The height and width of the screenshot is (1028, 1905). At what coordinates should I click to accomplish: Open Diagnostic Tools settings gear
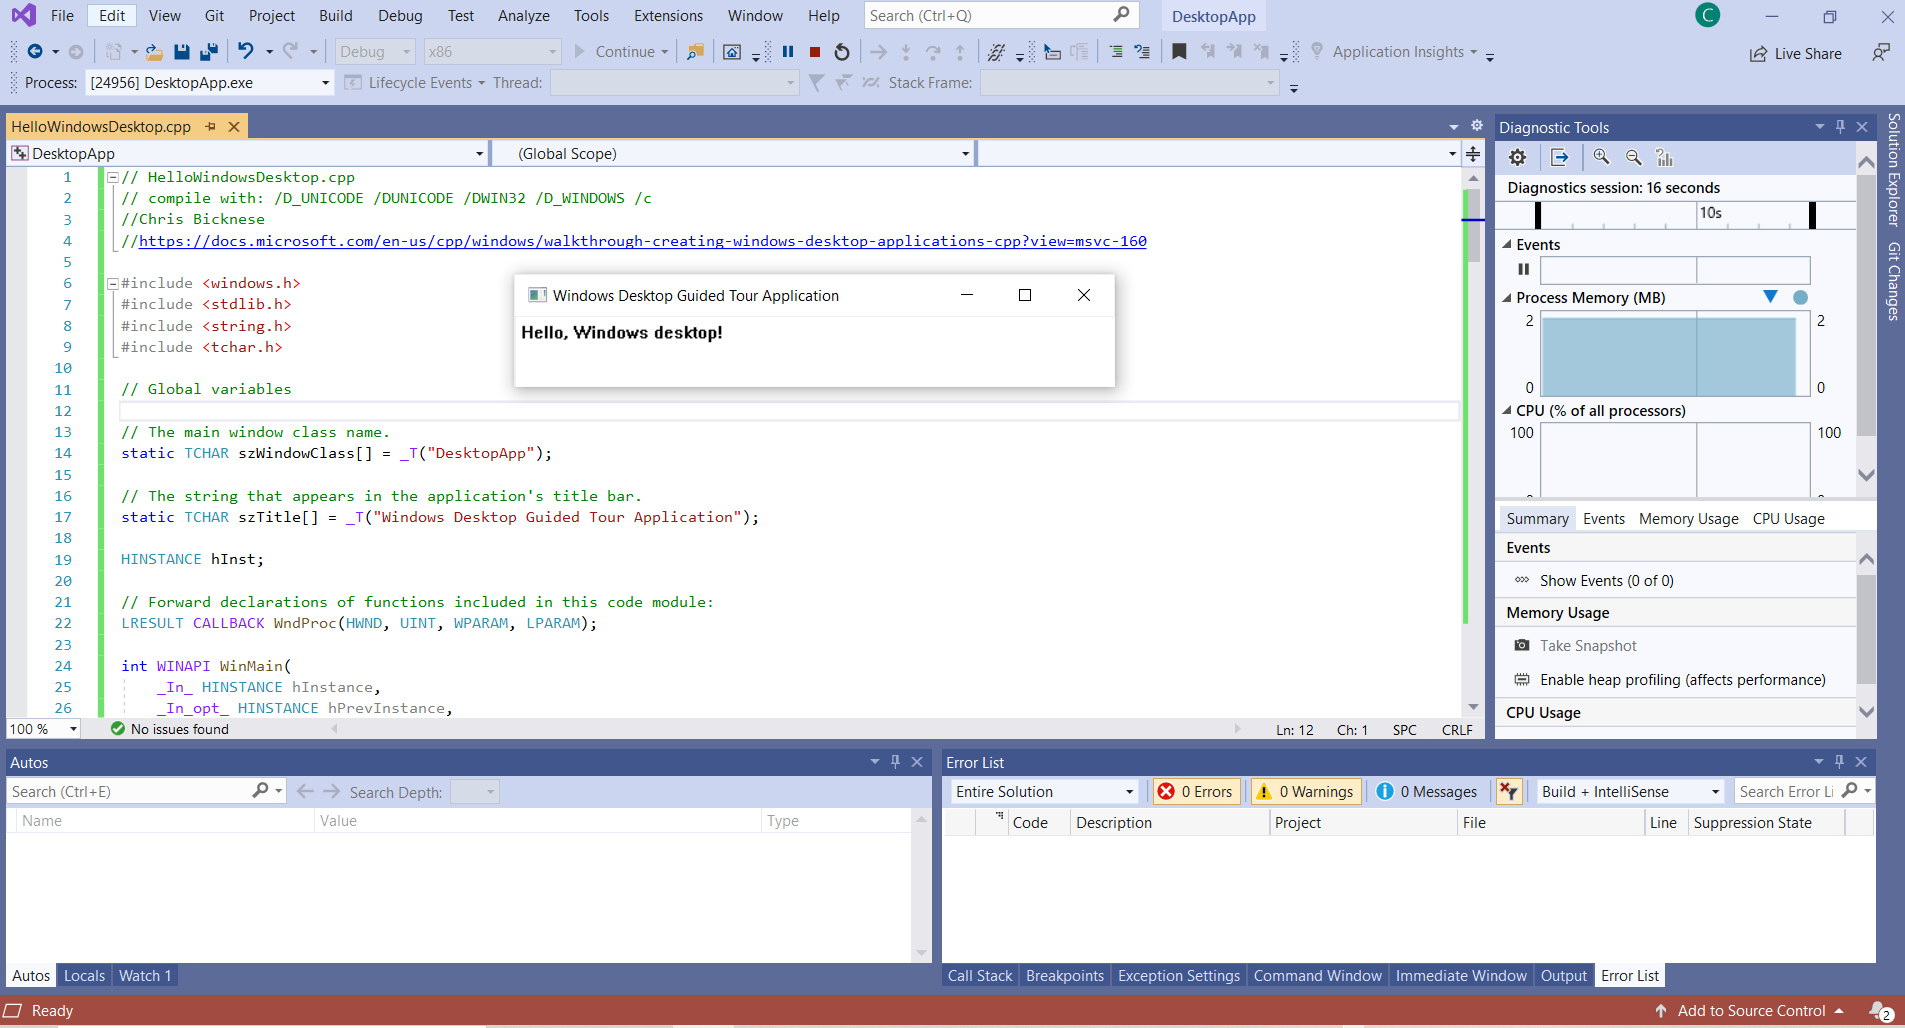(x=1516, y=157)
